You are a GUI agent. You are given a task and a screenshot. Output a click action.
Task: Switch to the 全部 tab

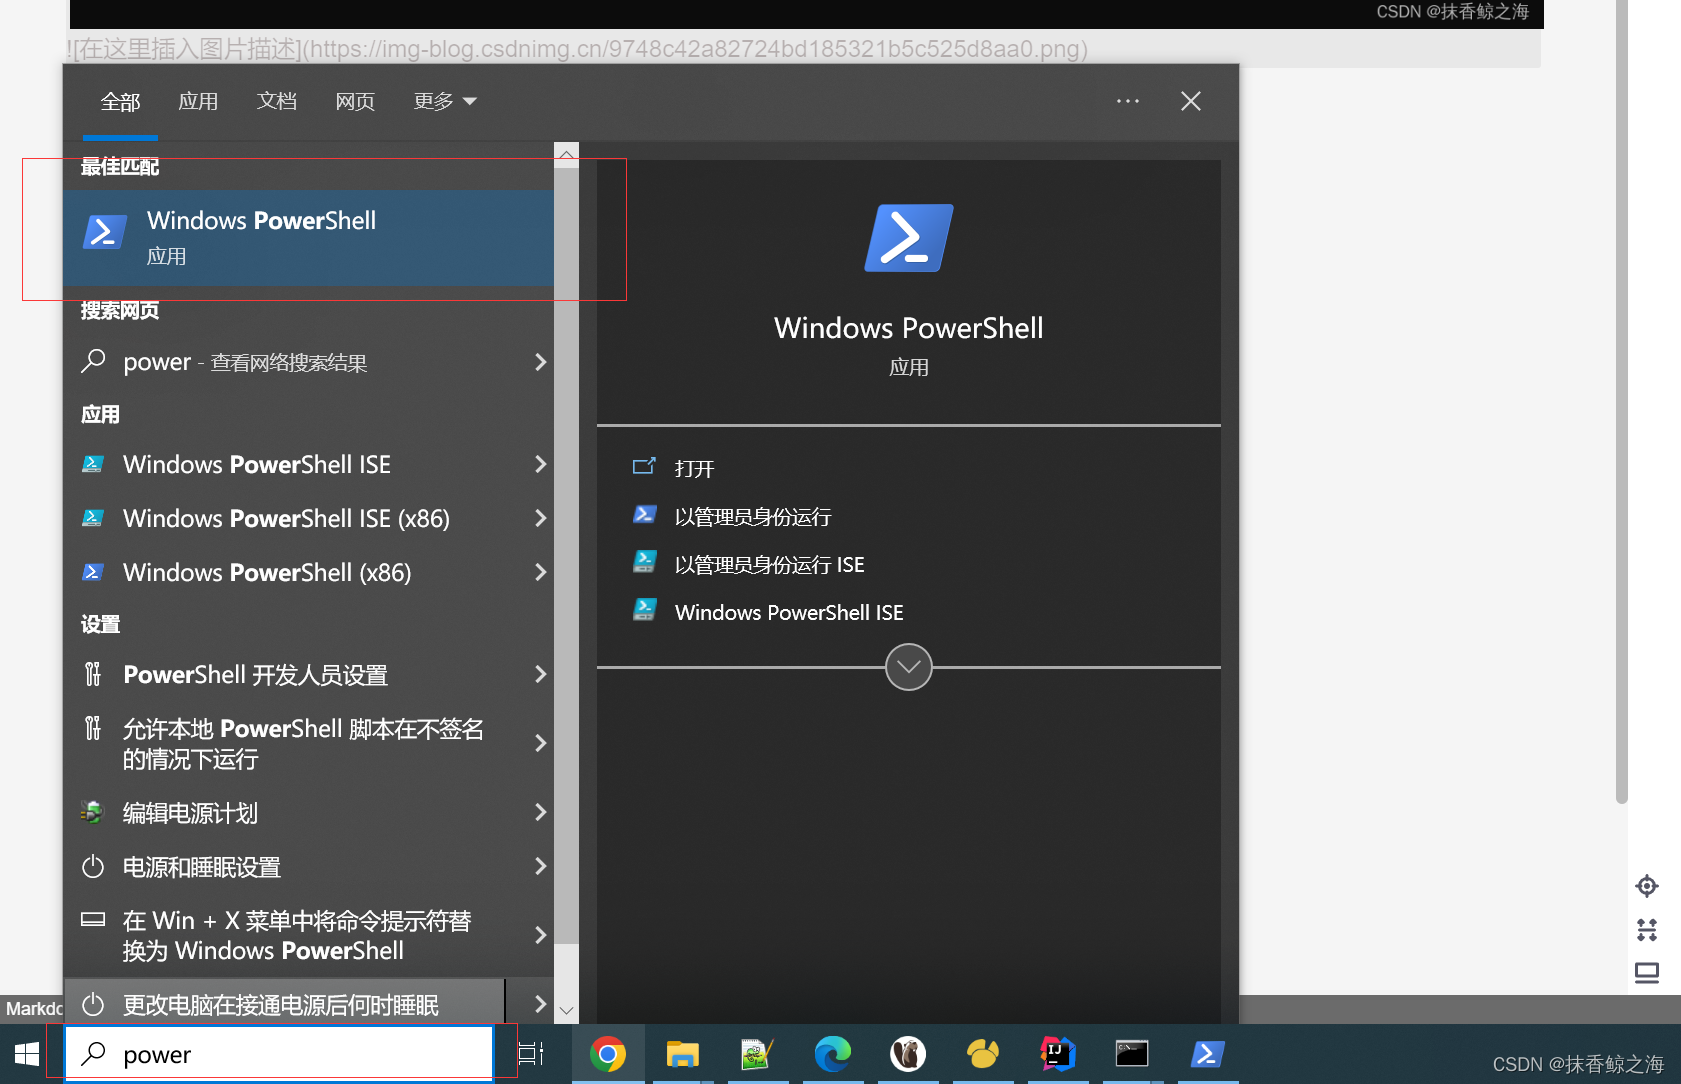click(x=120, y=101)
